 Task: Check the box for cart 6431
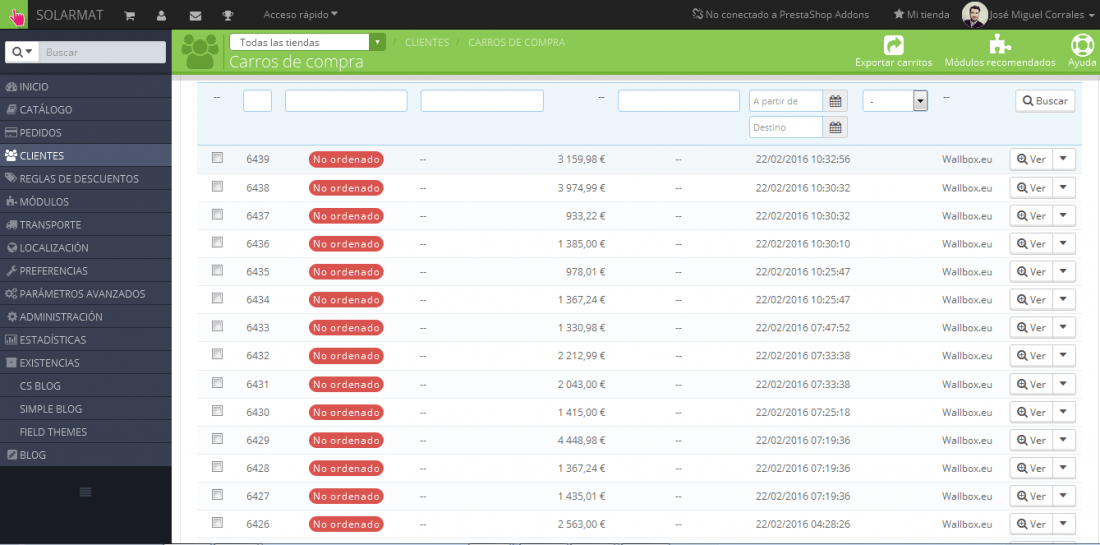pyautogui.click(x=217, y=382)
